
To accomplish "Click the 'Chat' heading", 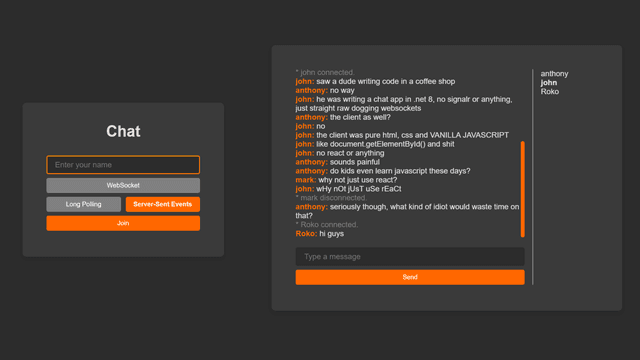I will [123, 131].
